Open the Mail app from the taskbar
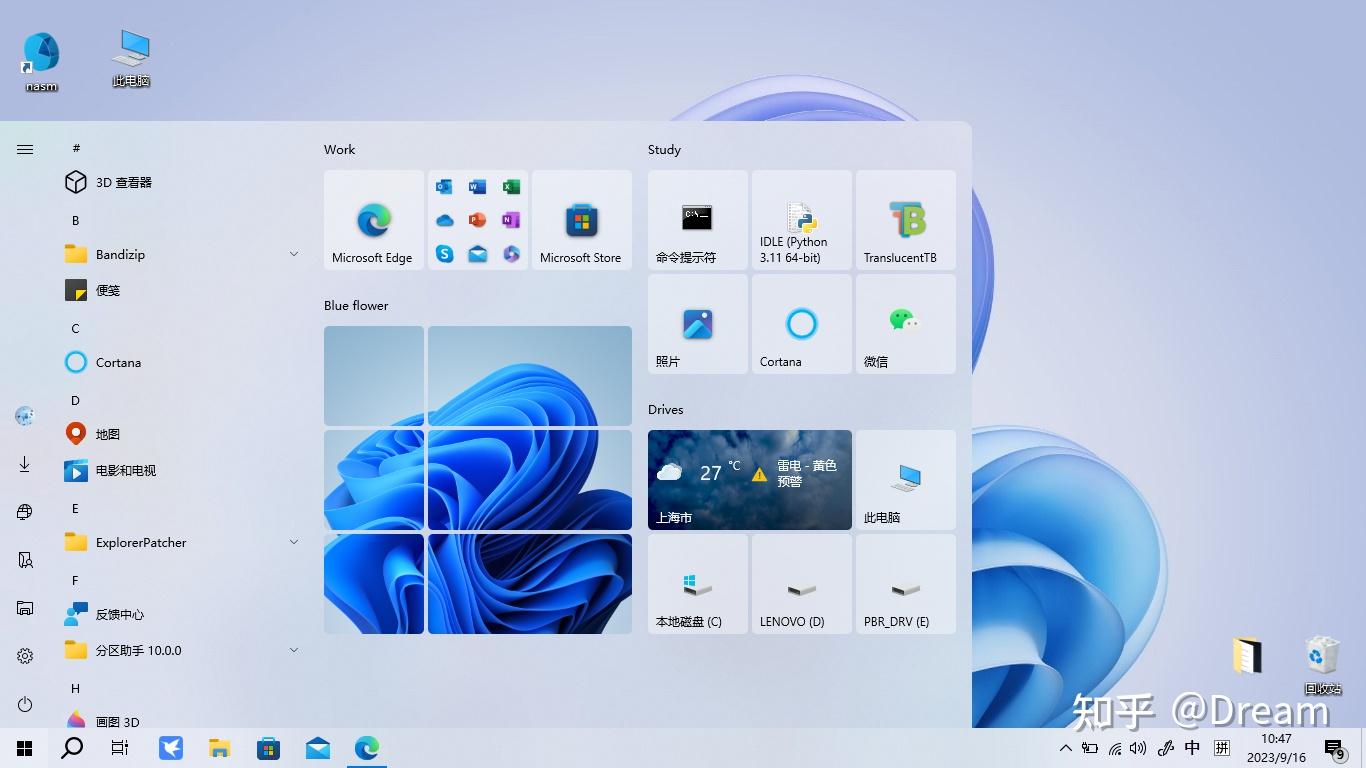 click(318, 748)
